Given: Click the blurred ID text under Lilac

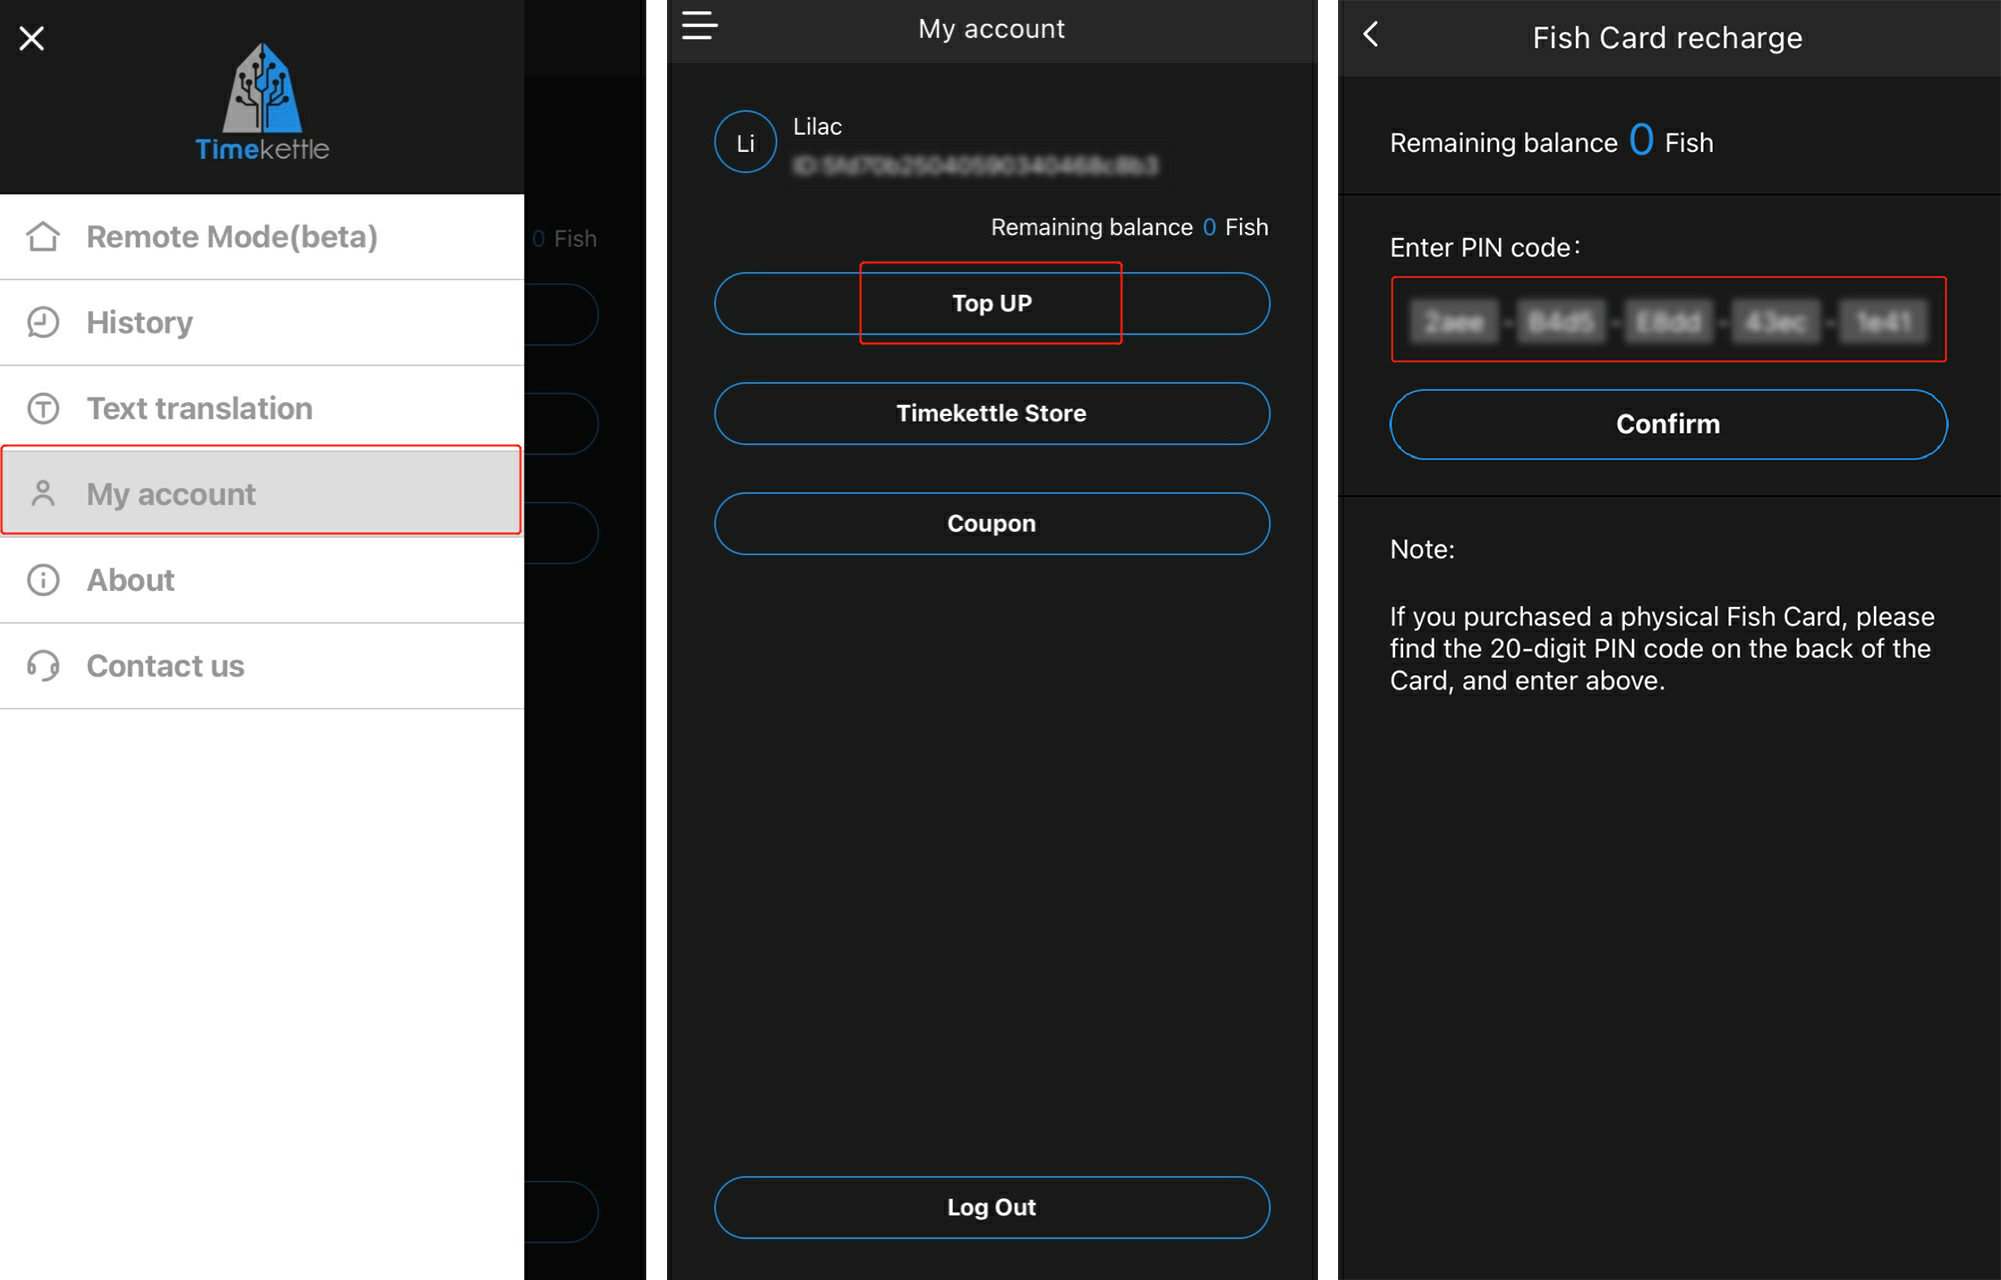Looking at the screenshot, I should pyautogui.click(x=975, y=165).
